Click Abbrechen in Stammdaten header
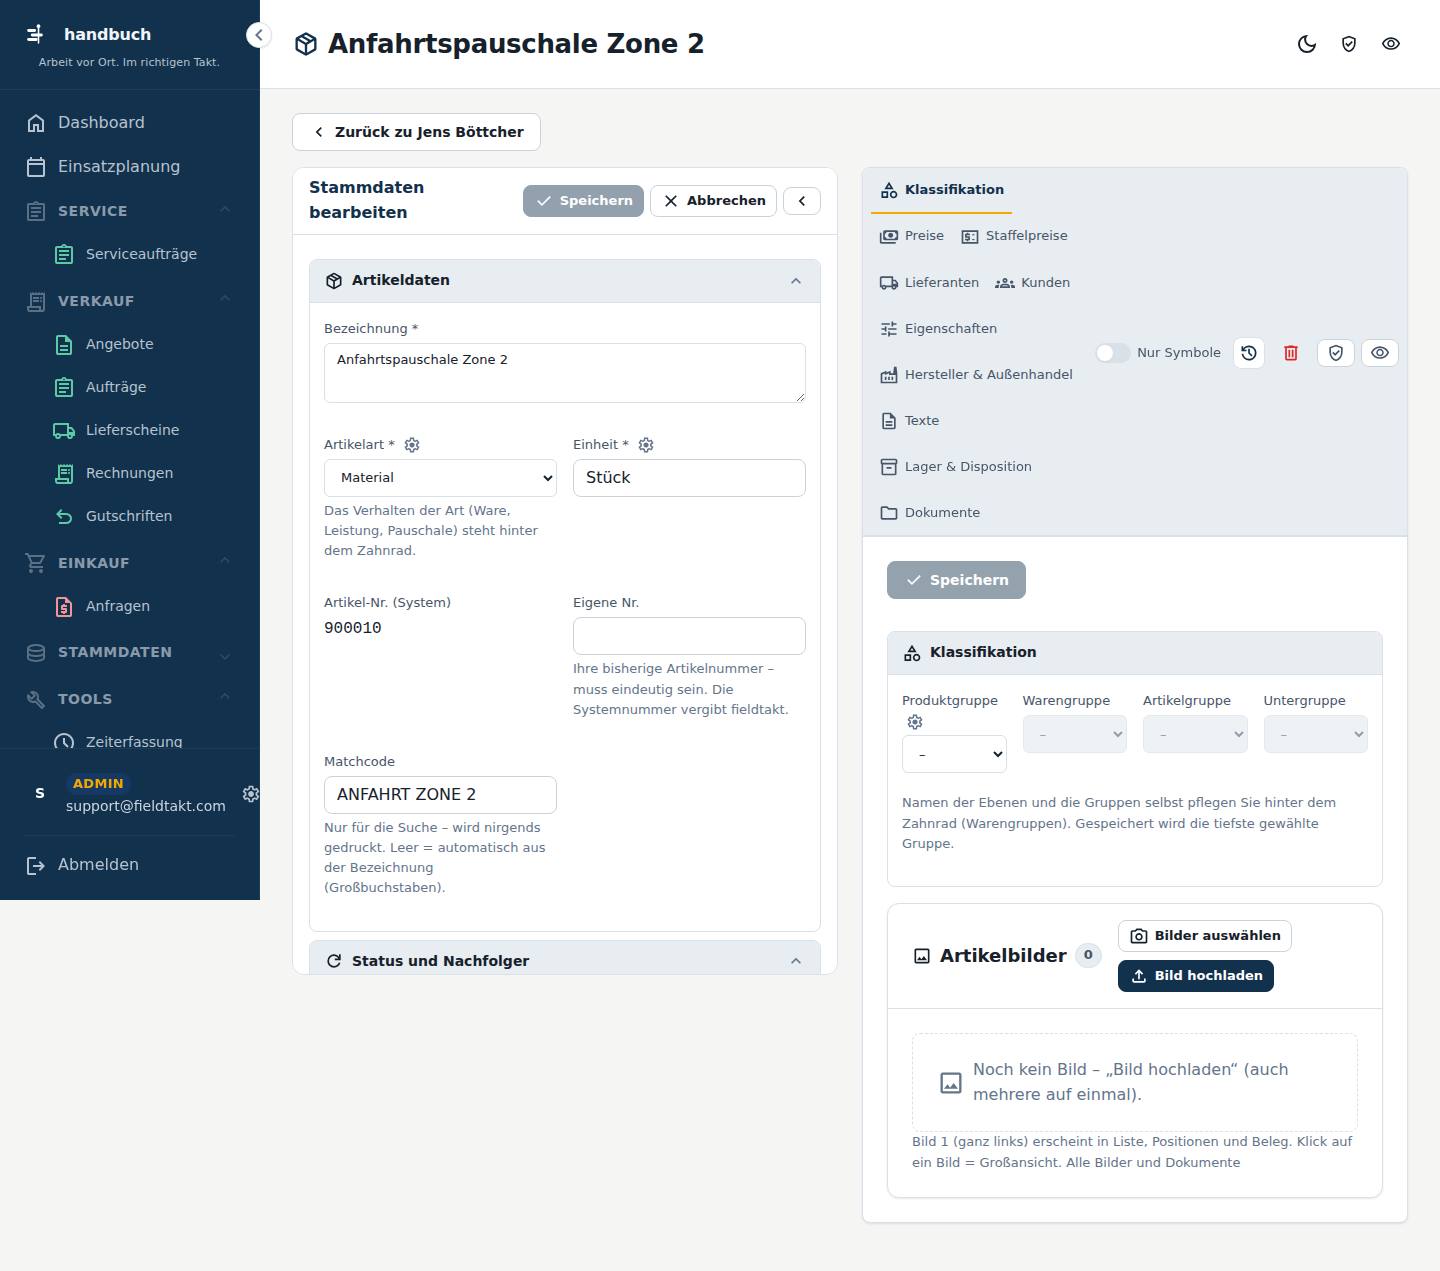 point(713,201)
